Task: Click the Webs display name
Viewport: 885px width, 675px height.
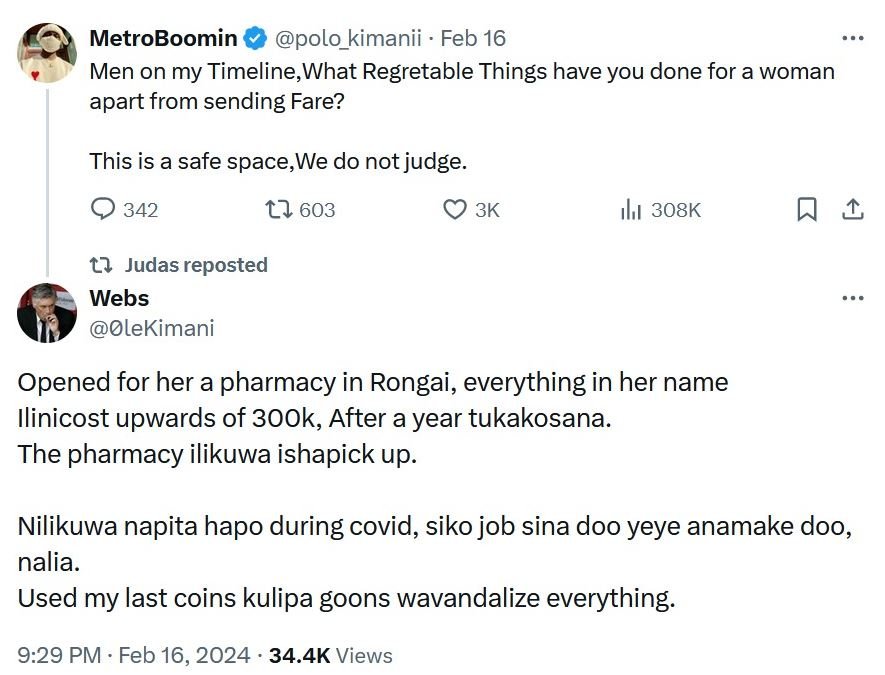Action: point(119,298)
